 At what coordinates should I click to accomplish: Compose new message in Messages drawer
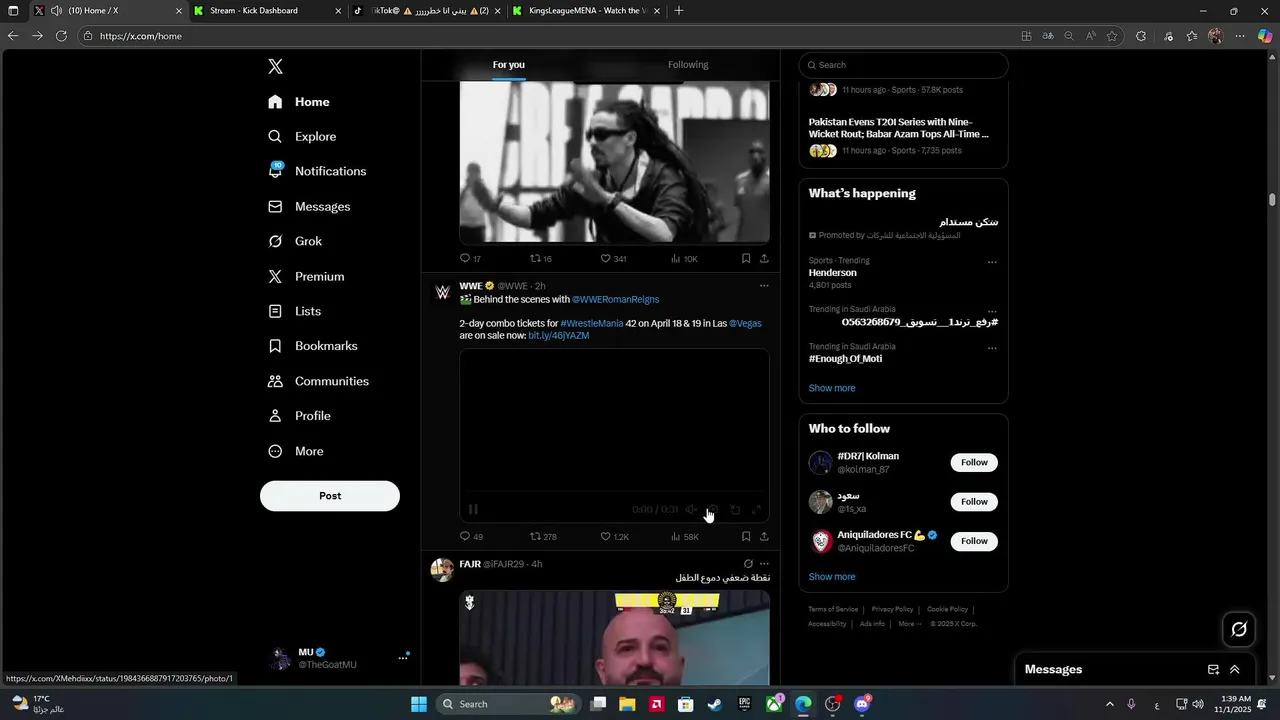(1213, 670)
